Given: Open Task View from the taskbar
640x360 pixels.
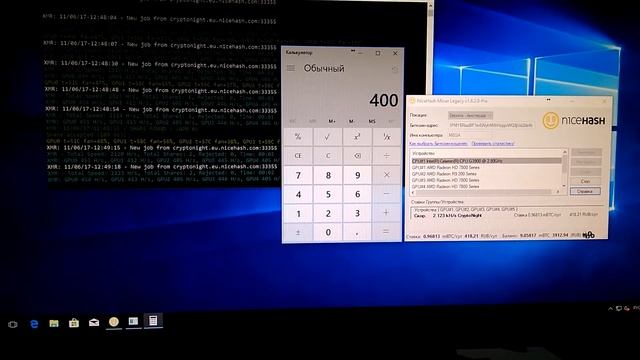Looking at the screenshot, I should [x=13, y=324].
